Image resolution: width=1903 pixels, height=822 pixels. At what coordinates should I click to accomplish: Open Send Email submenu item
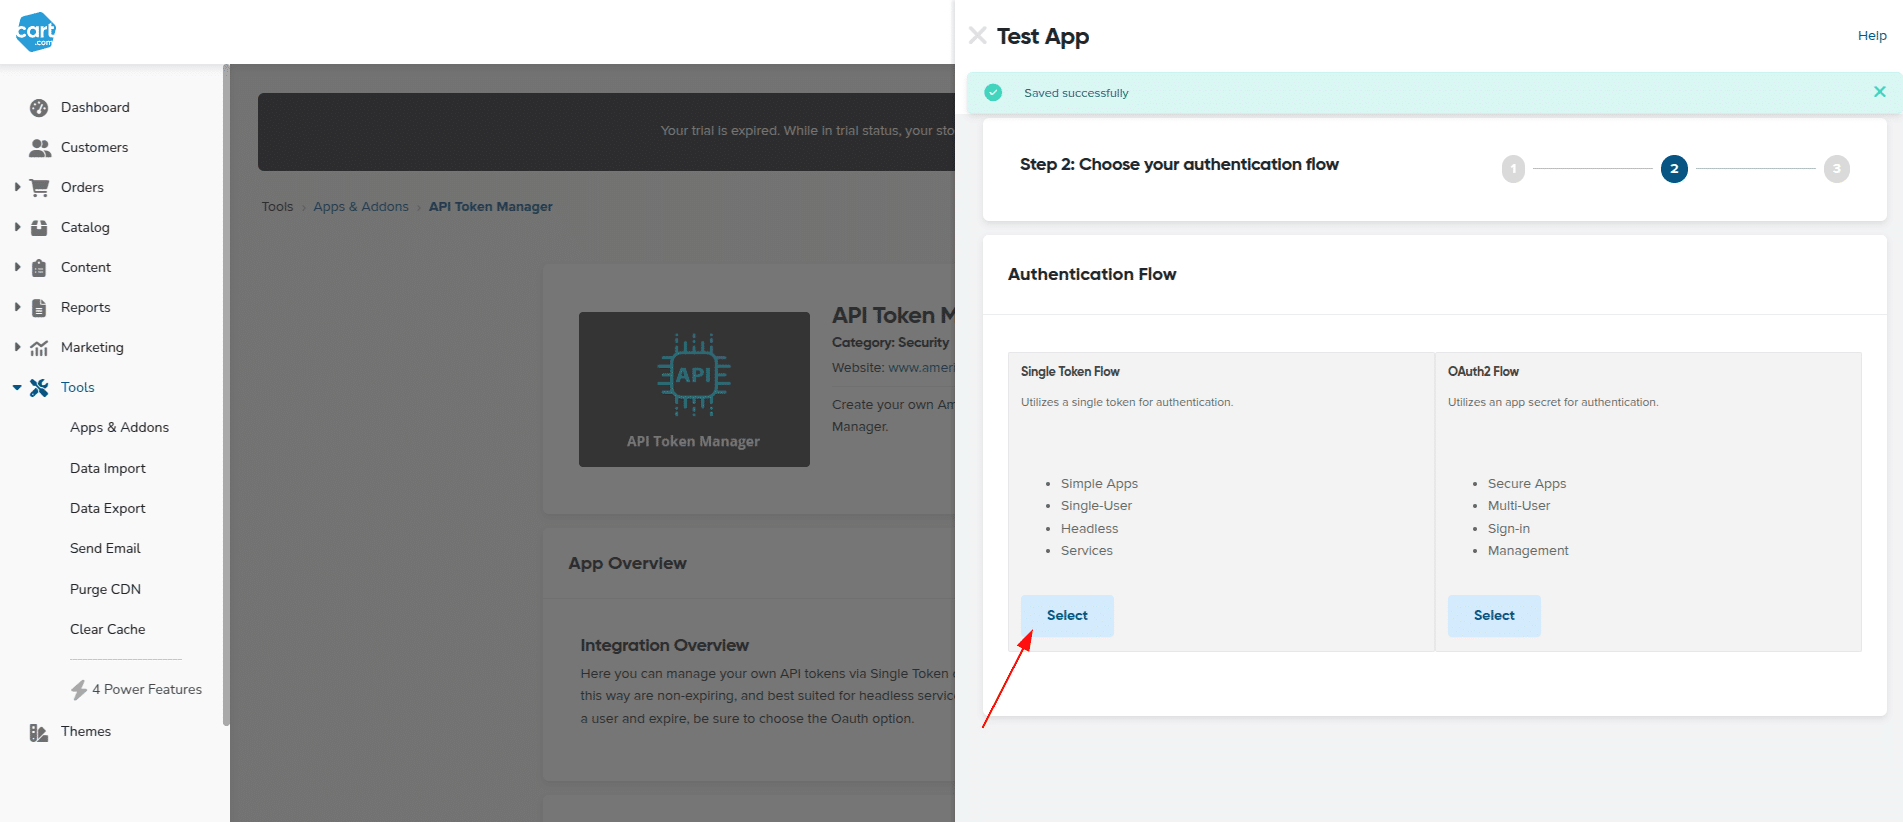coord(105,548)
